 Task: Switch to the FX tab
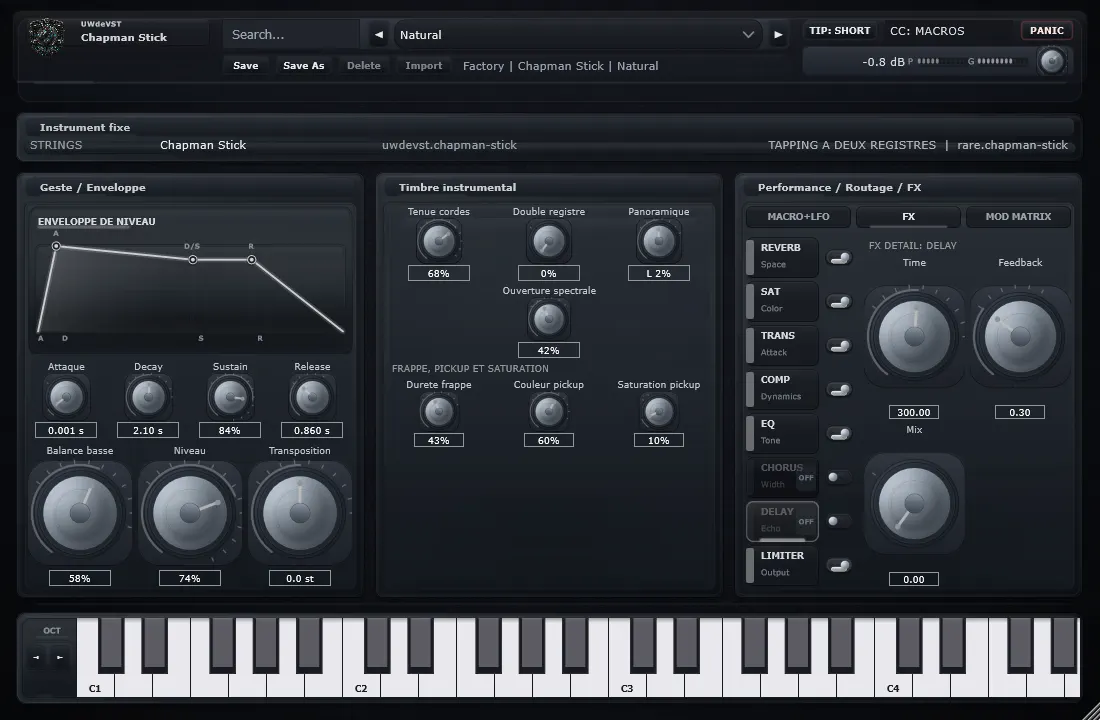[x=908, y=216]
